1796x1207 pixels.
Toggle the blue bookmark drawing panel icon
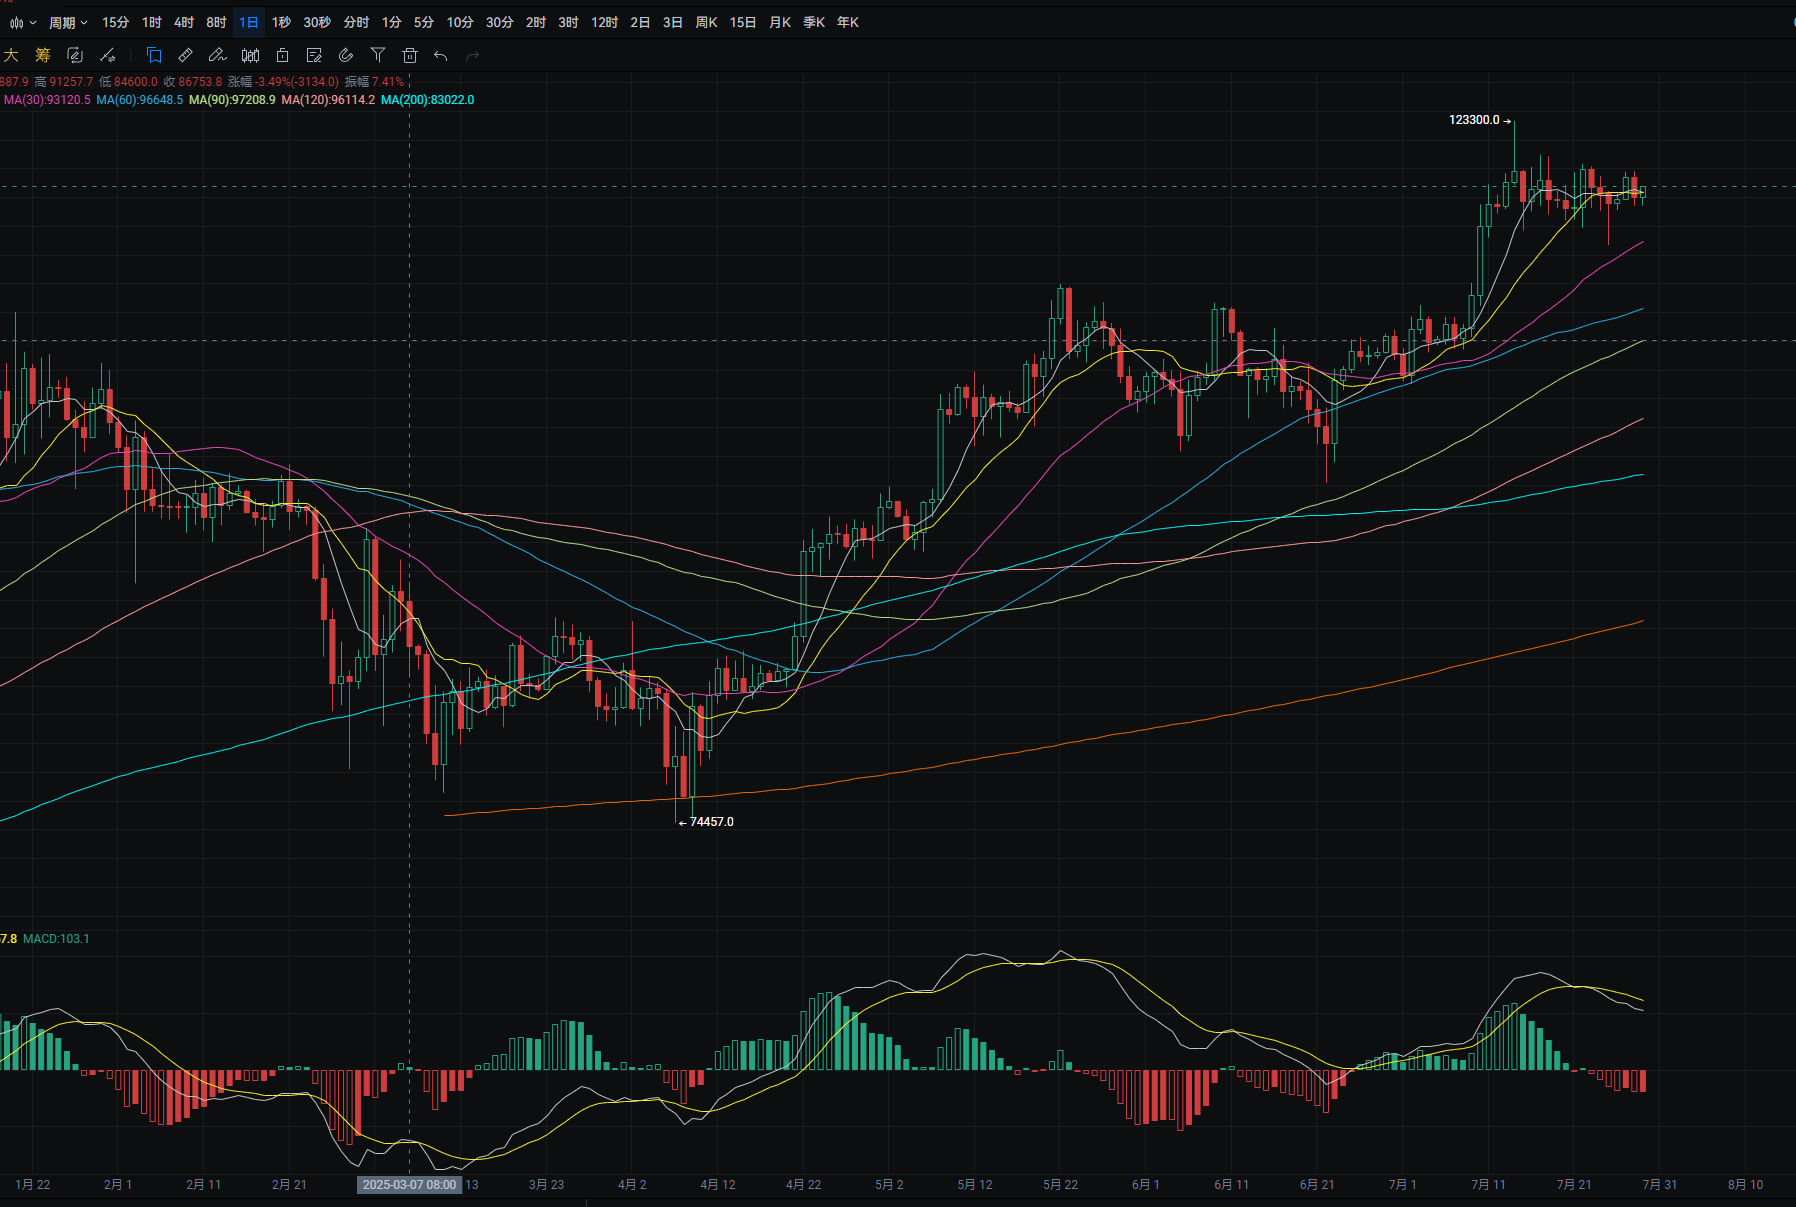154,56
